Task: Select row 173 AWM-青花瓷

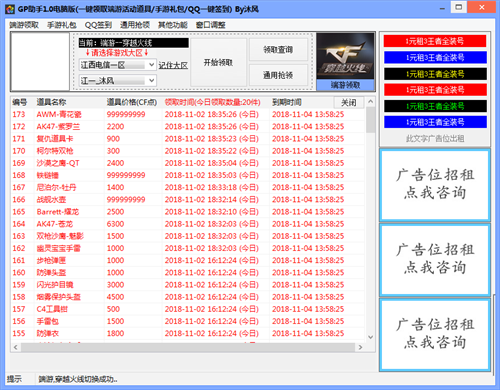Action: point(188,114)
